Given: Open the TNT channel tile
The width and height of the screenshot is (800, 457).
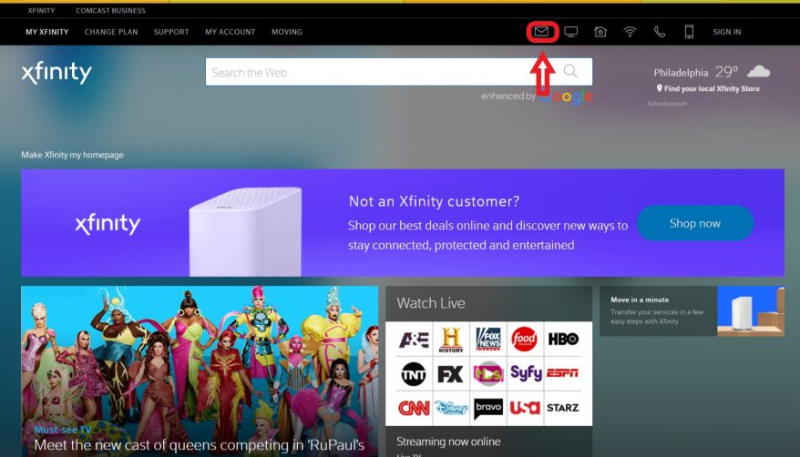Looking at the screenshot, I should tap(413, 374).
